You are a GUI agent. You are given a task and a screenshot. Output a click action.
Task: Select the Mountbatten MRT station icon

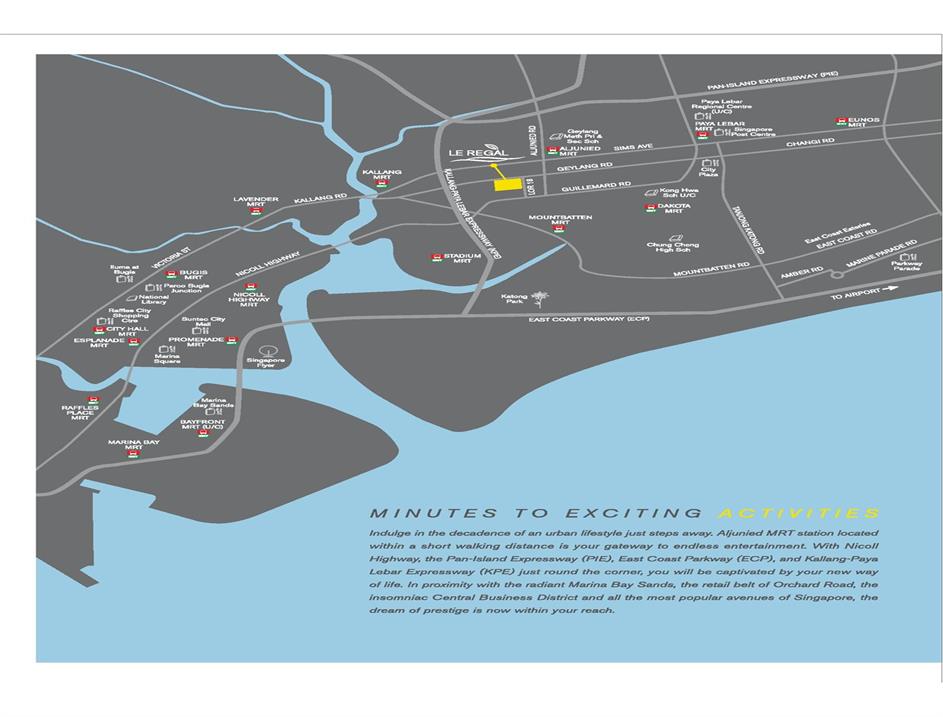click(x=558, y=228)
